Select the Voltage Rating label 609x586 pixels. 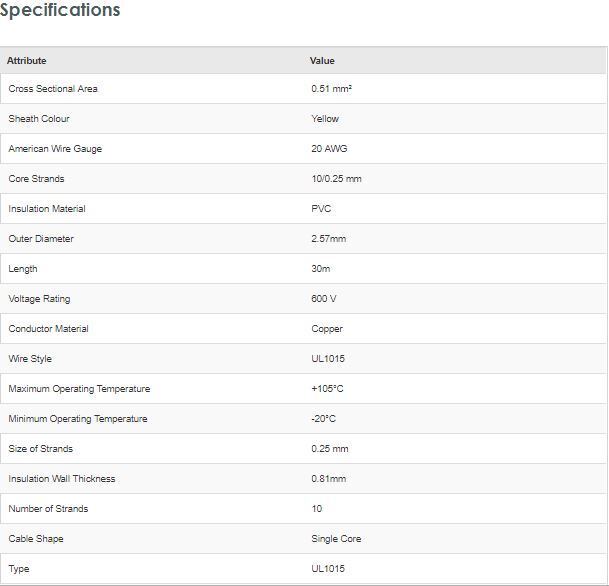(39, 299)
